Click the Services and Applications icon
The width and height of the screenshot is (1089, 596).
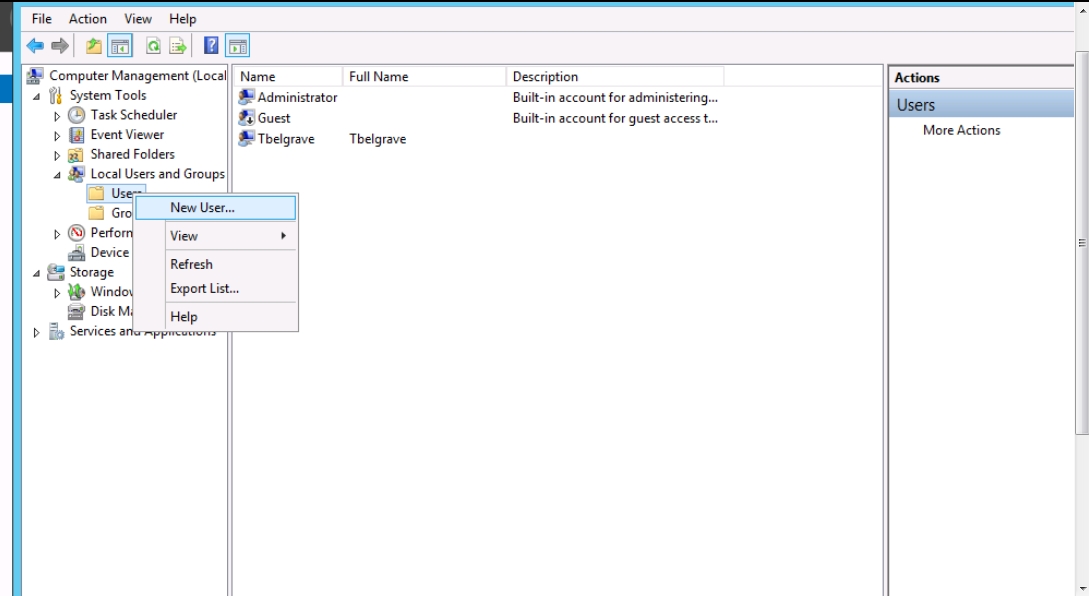point(56,331)
